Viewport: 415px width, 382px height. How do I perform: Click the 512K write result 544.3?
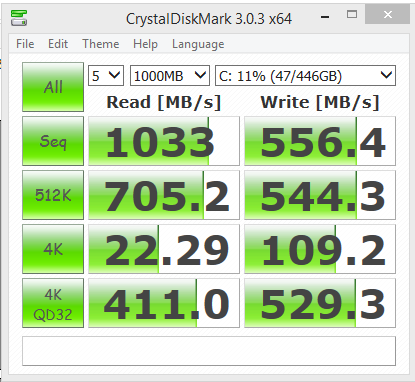(x=320, y=195)
